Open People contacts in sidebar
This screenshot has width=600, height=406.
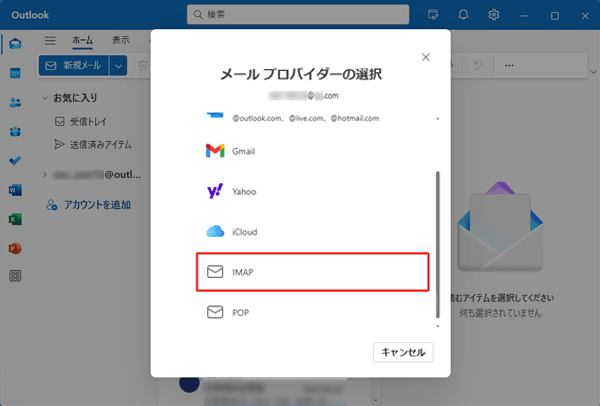point(15,102)
